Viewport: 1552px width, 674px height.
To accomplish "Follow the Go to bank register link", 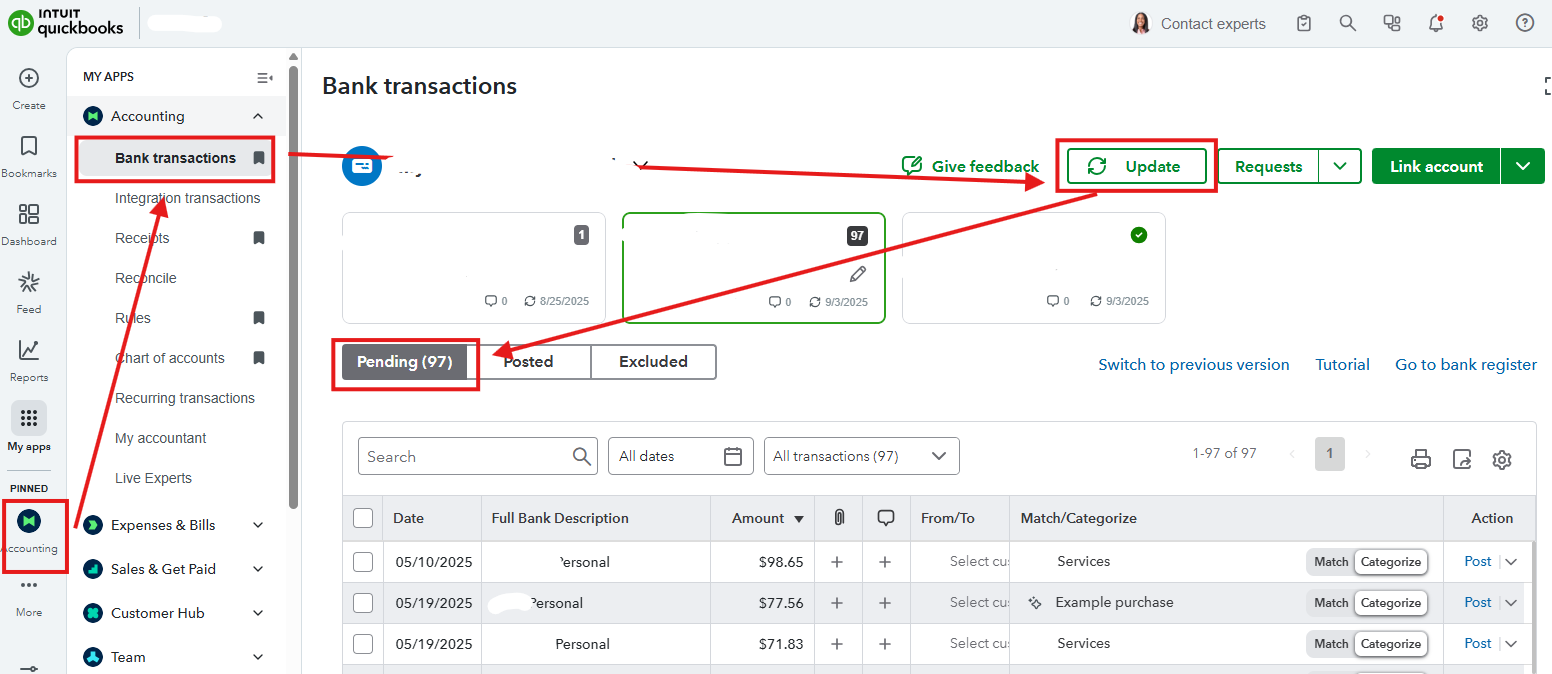I will tap(1466, 365).
